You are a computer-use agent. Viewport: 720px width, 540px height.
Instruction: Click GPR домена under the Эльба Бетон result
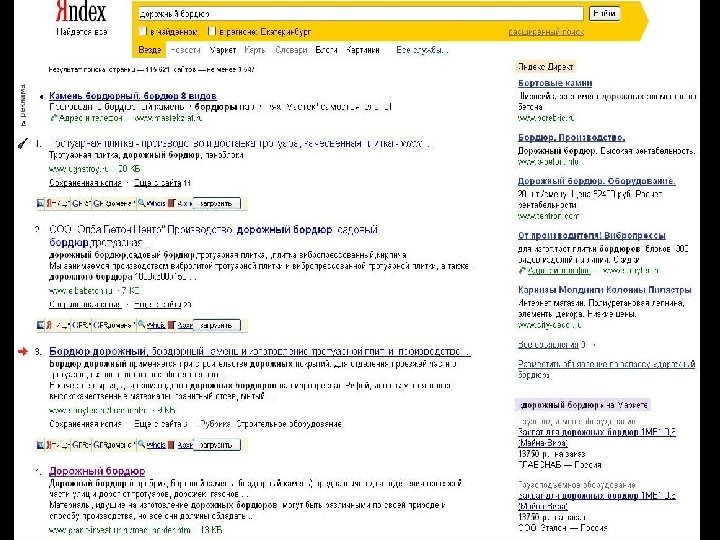pyautogui.click(x=114, y=325)
